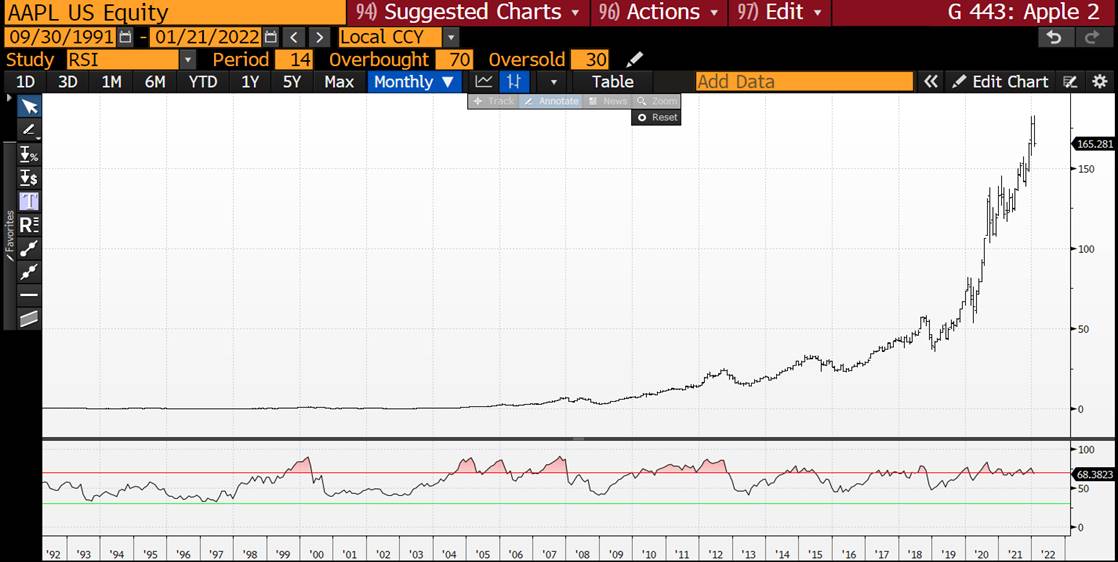Screen dimensions: 1118x562
Task: Select the arrow pointer tool
Action: click(x=29, y=107)
